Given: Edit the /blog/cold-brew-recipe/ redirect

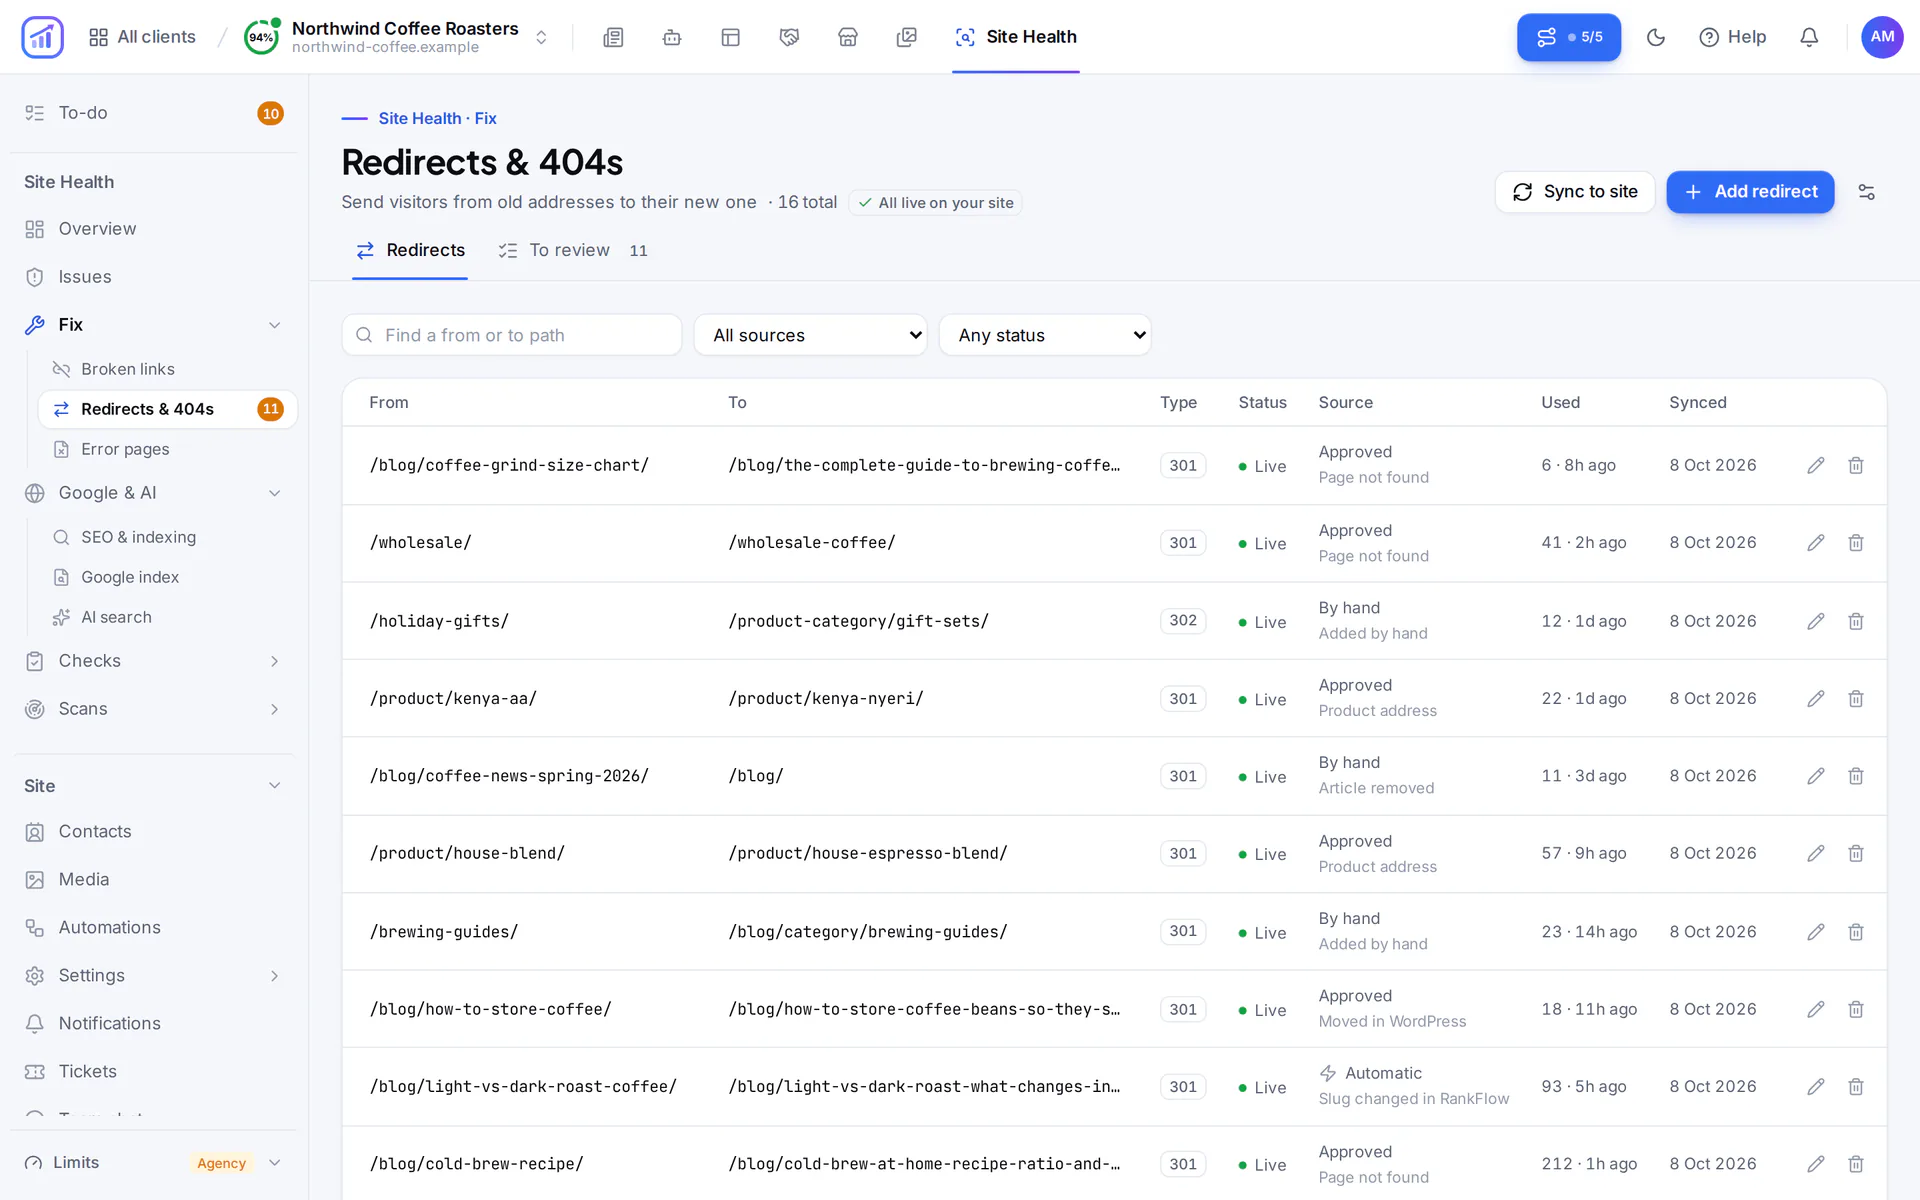Looking at the screenshot, I should (1816, 1164).
